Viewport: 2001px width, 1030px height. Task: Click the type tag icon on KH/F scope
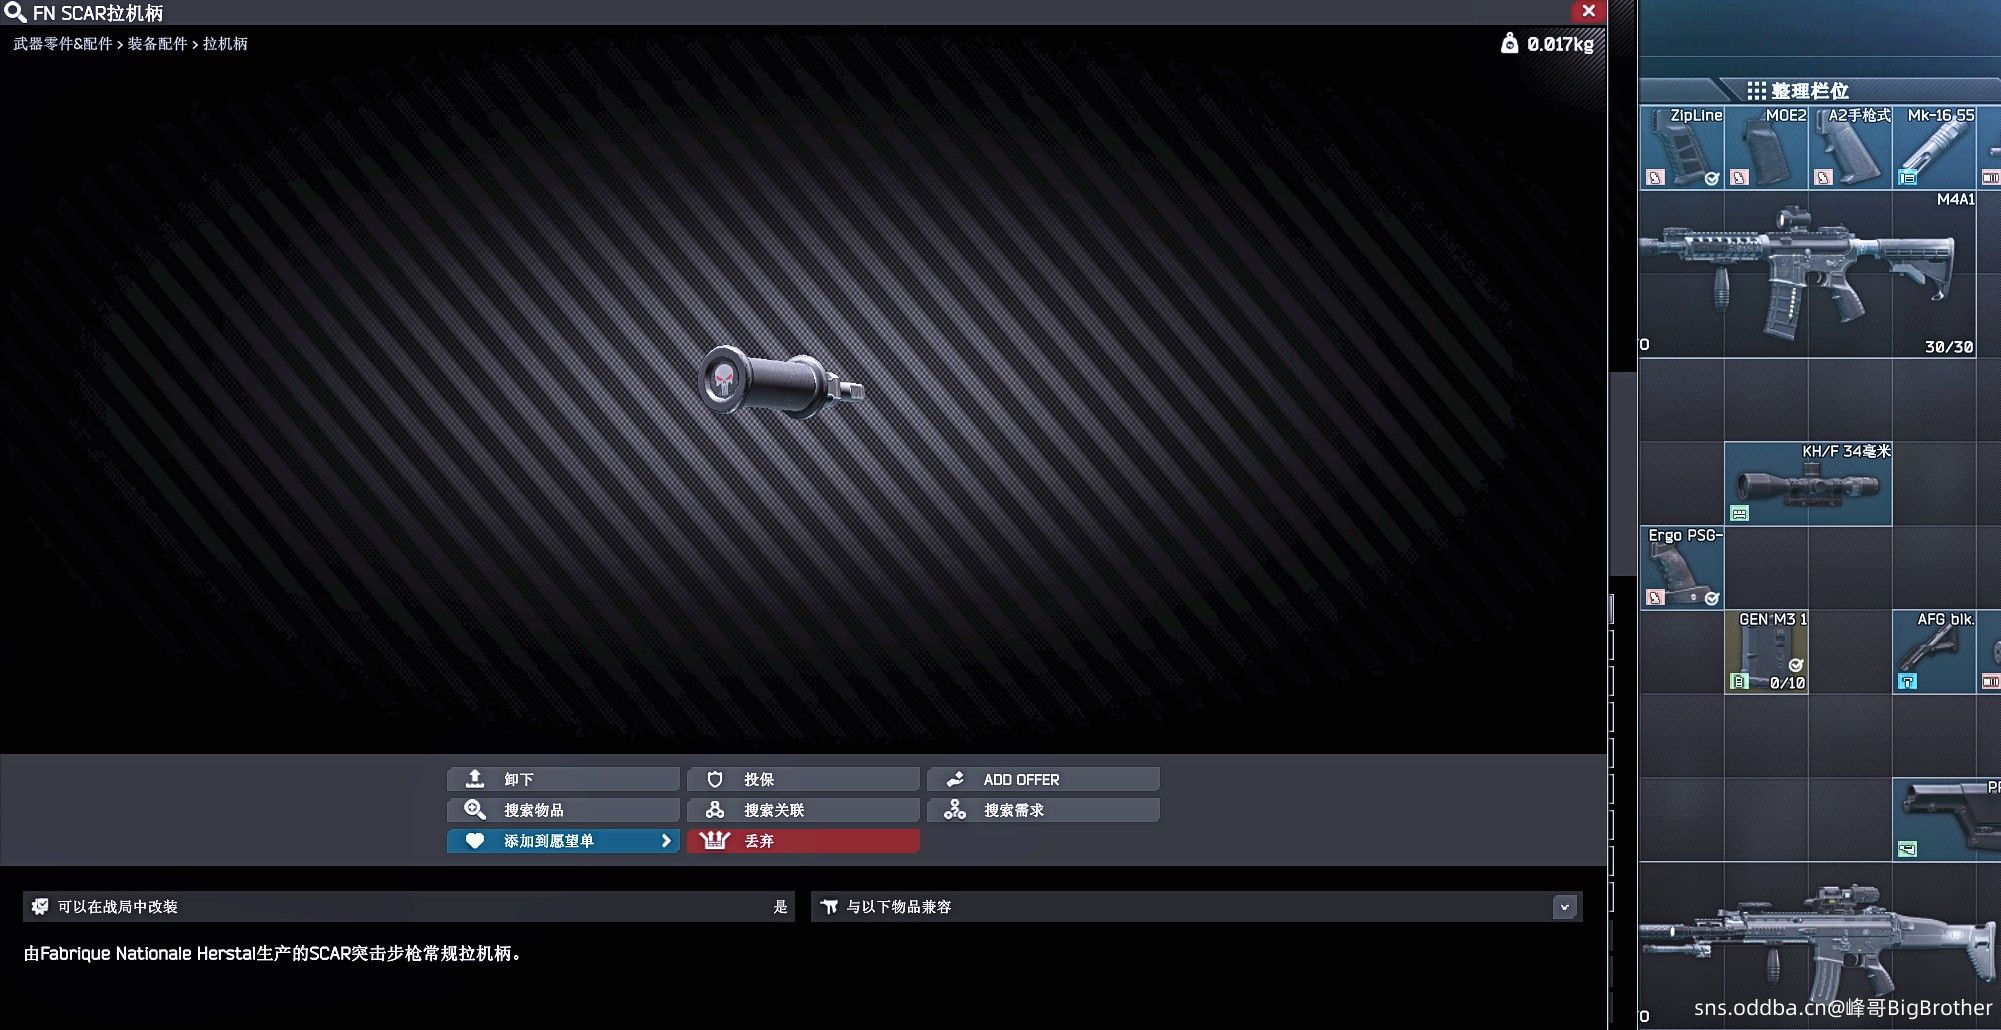coord(1739,513)
